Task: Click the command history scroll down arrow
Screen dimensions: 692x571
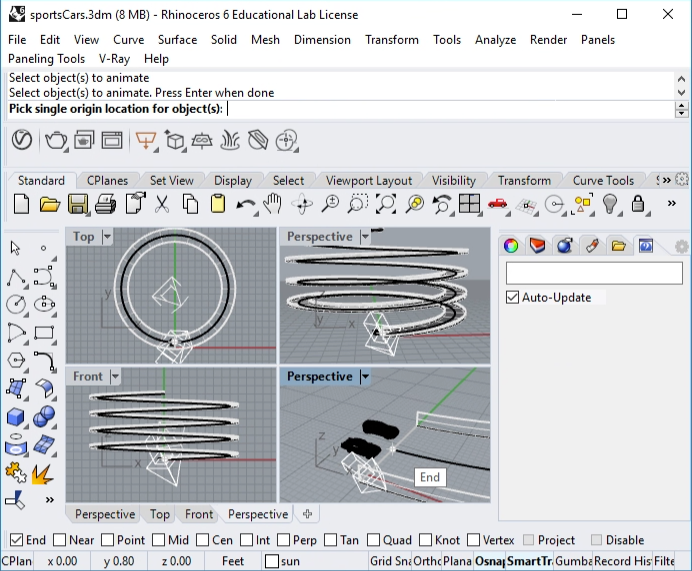Action: [x=681, y=93]
